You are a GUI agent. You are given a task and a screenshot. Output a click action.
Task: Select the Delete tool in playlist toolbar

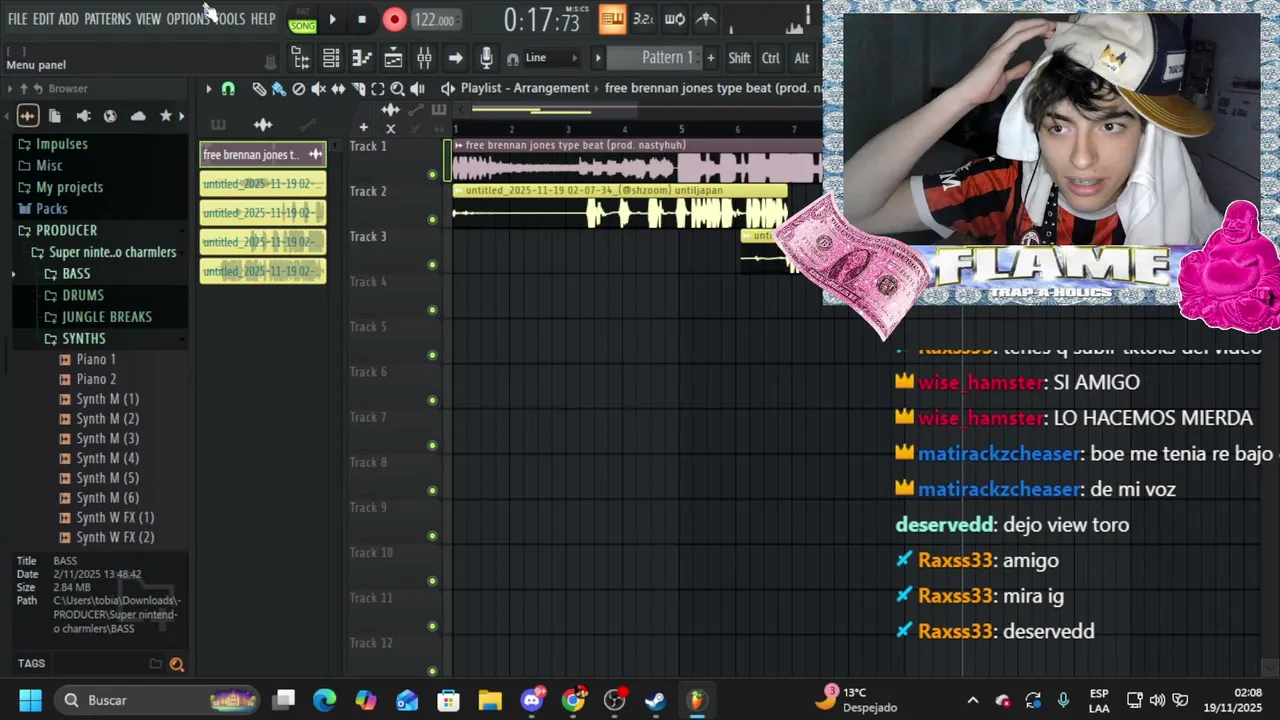coord(299,89)
